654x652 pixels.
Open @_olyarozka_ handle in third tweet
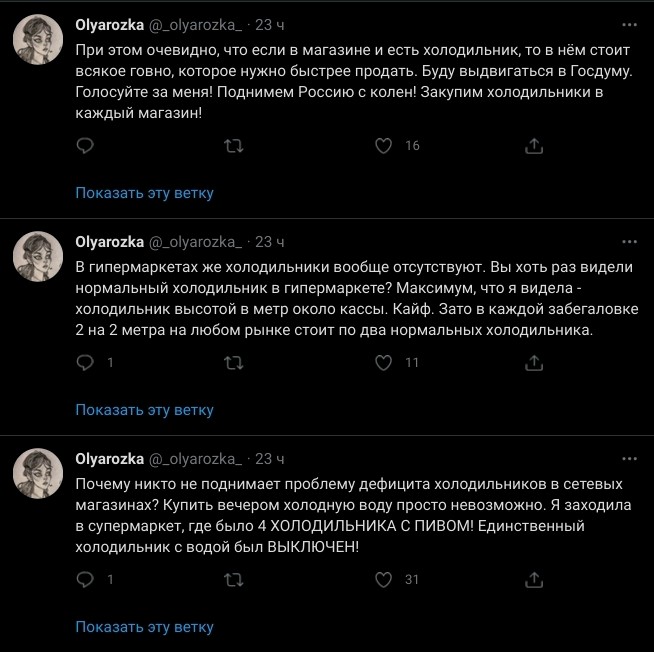[x=195, y=459]
